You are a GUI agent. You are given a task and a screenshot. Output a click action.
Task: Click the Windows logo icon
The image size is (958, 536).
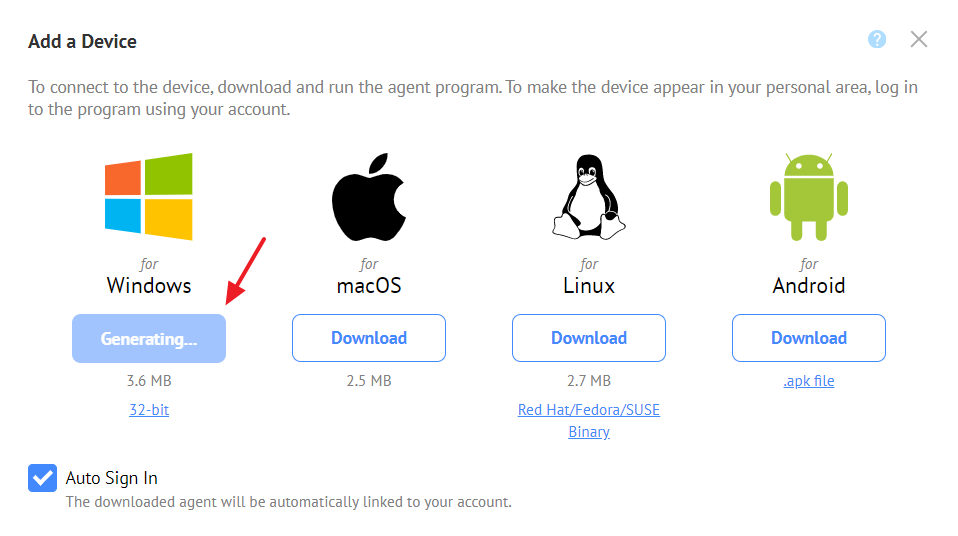[148, 196]
